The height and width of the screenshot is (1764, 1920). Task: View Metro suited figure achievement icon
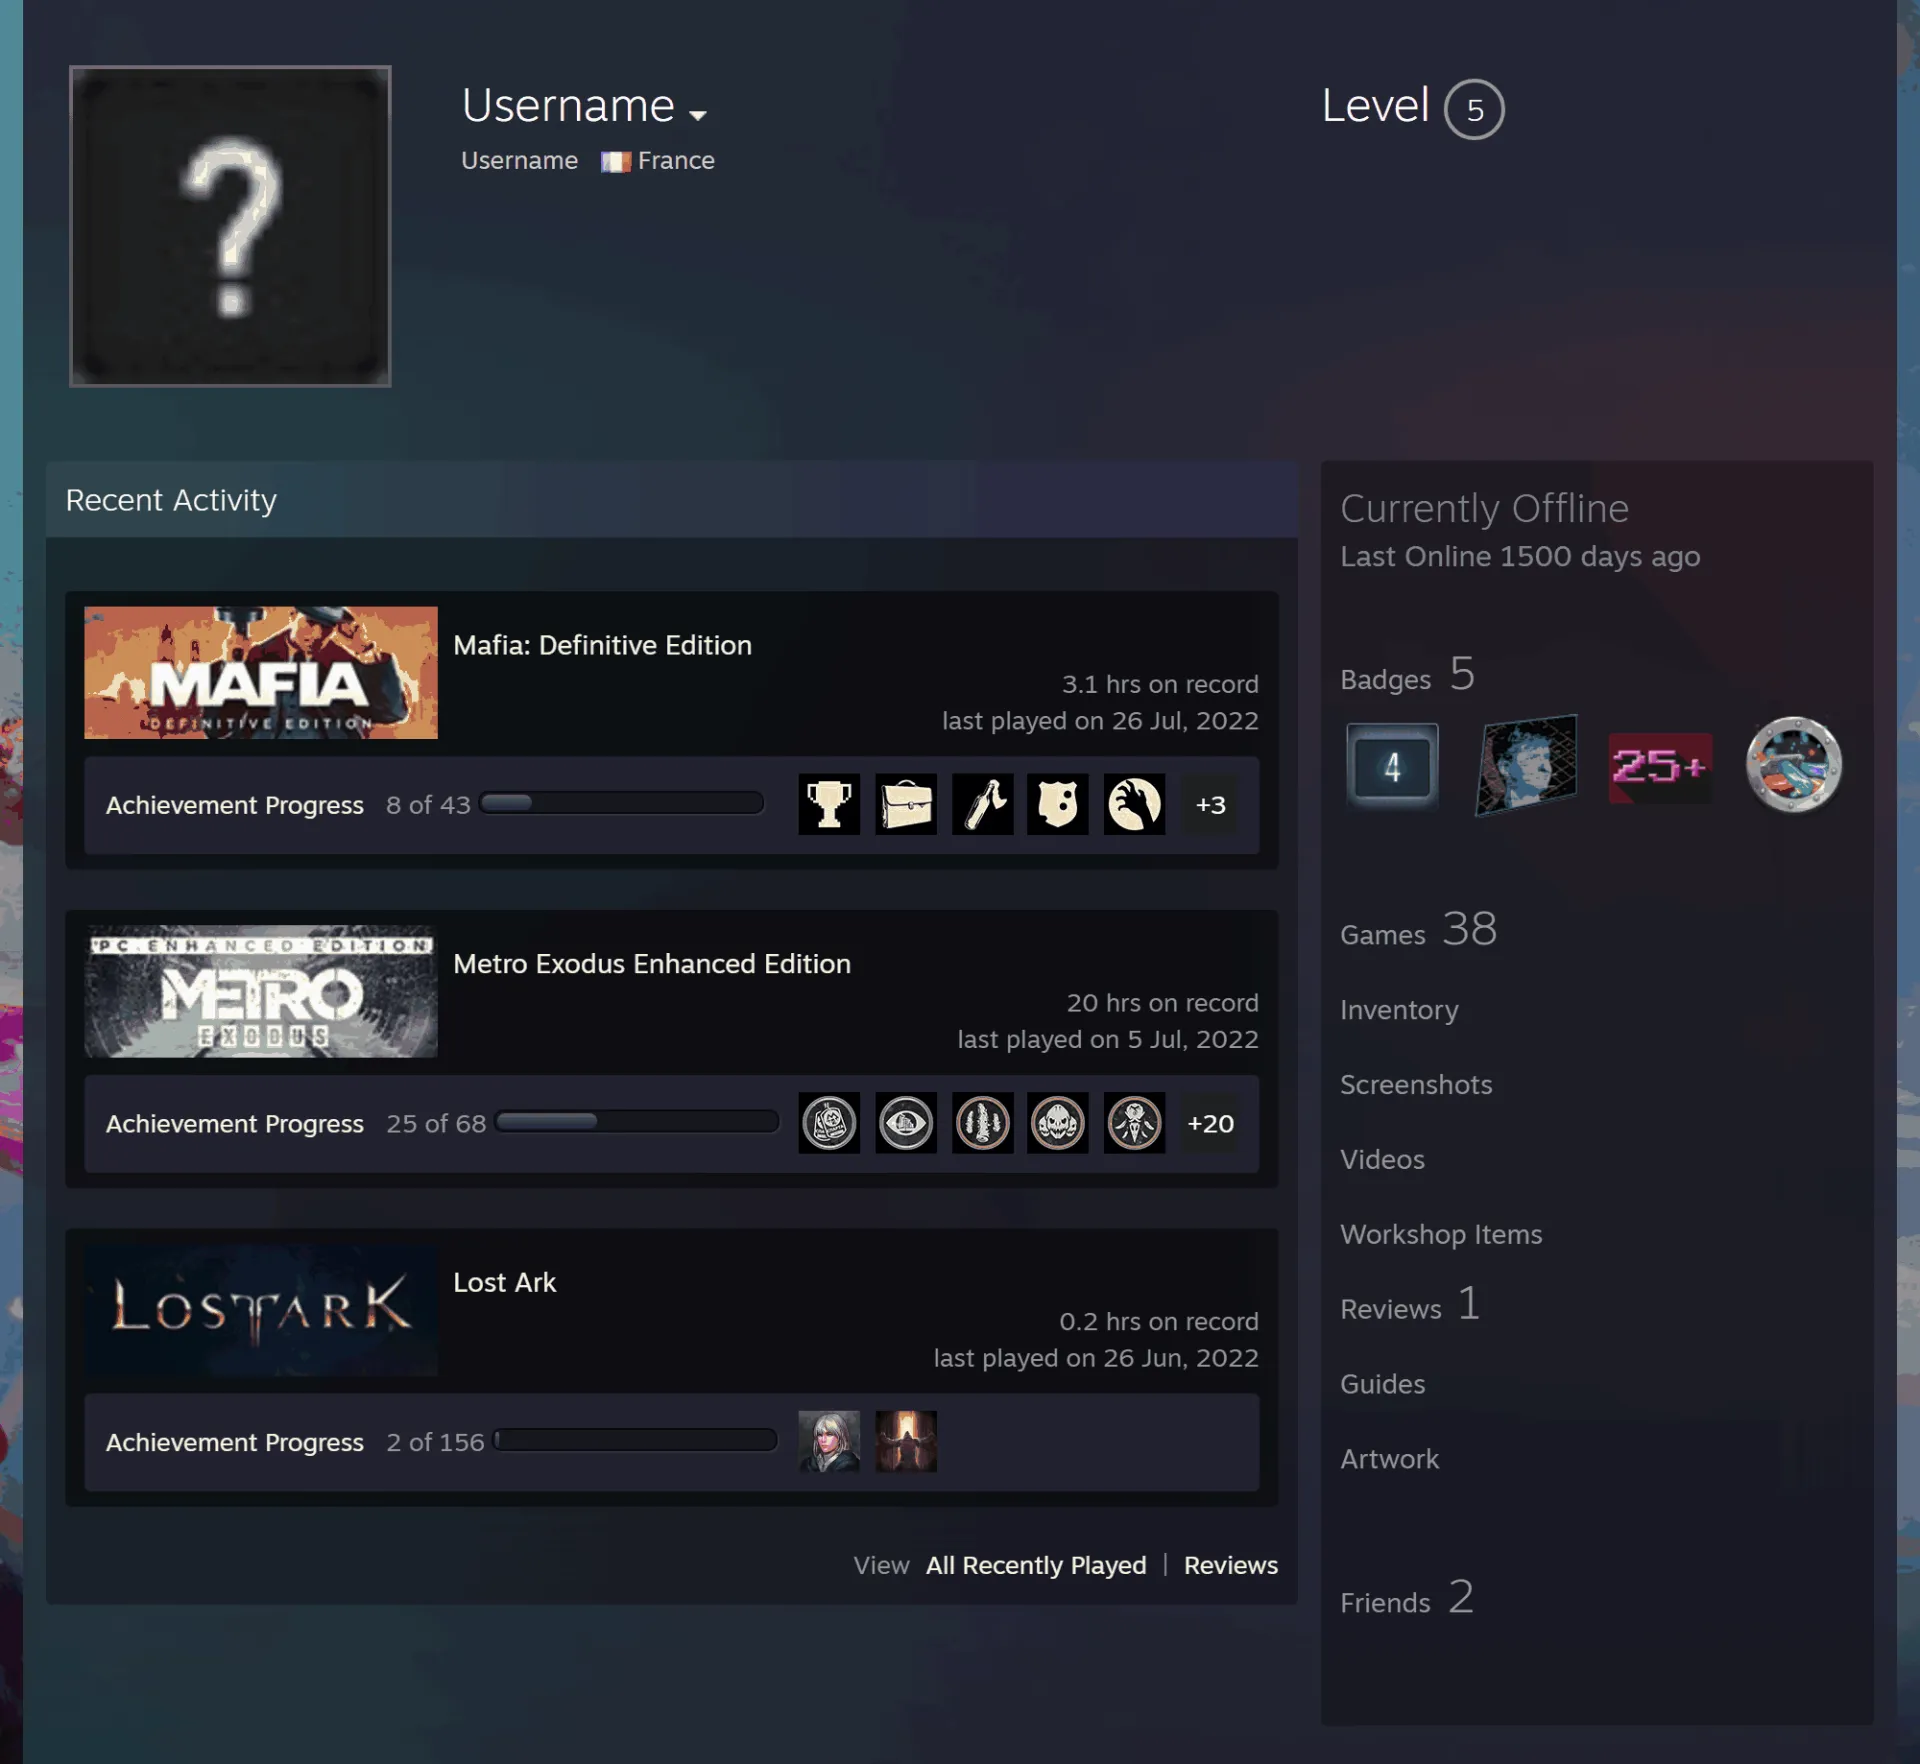[1134, 1123]
